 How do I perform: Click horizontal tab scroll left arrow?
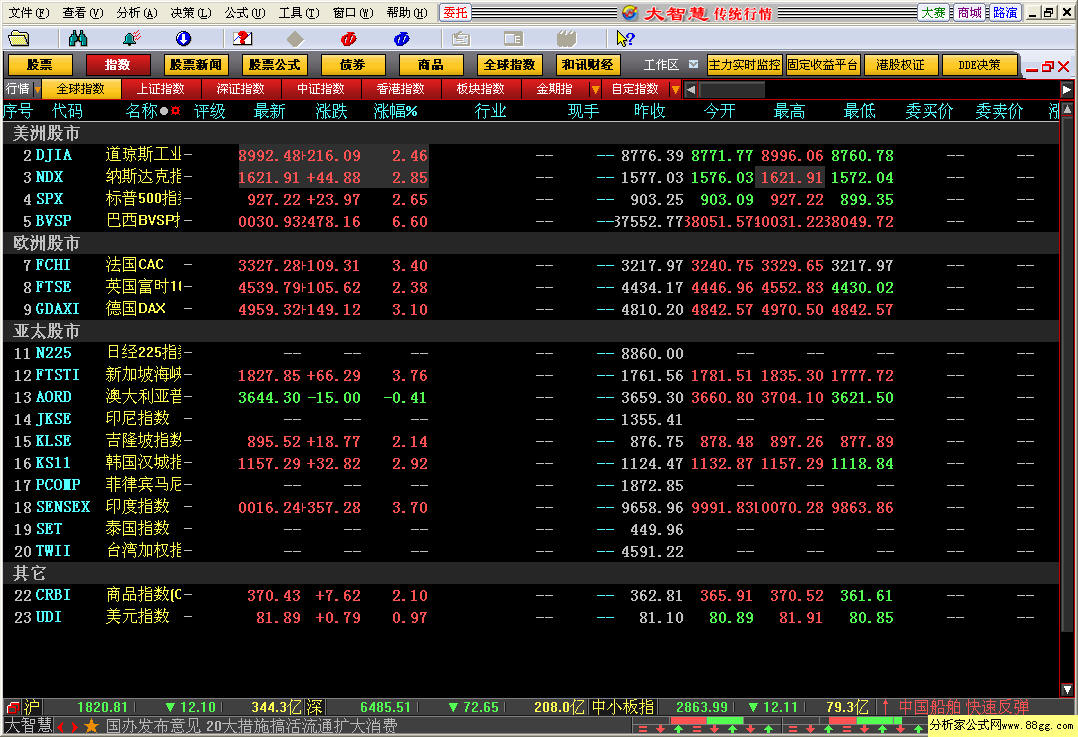[x=691, y=89]
